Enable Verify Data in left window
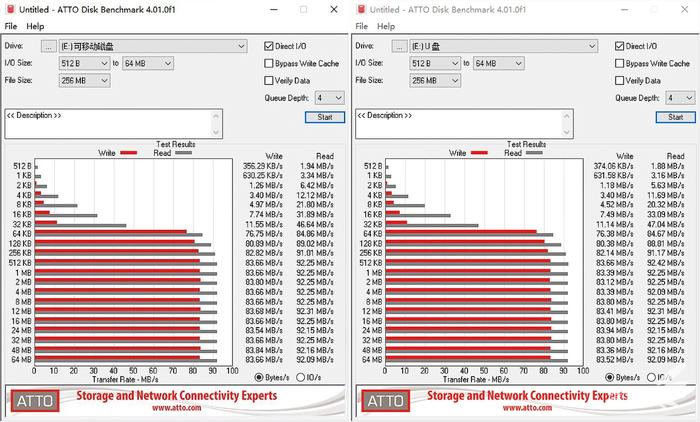Viewport: 700px width, 422px height. [269, 80]
